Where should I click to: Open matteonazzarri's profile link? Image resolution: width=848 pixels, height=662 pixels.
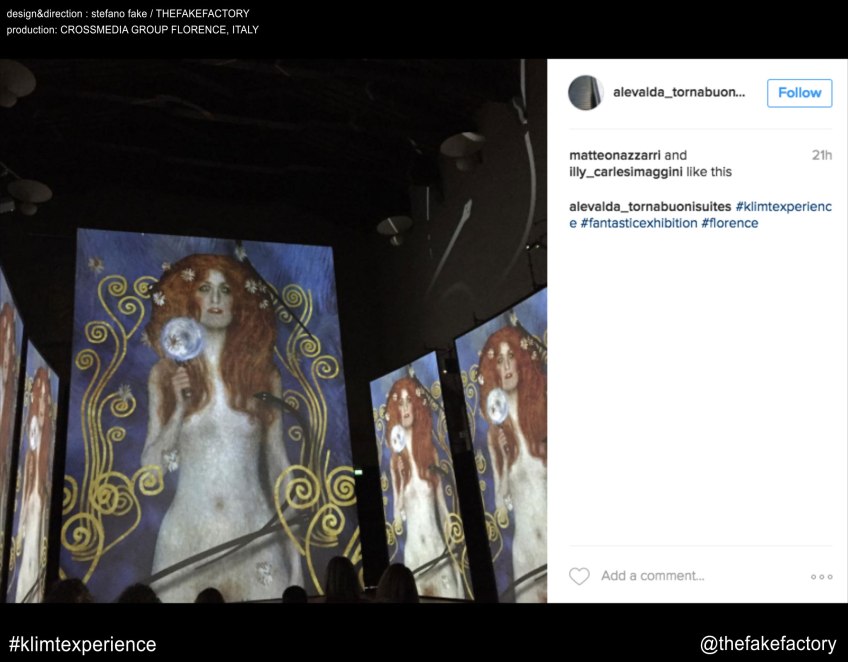[614, 155]
